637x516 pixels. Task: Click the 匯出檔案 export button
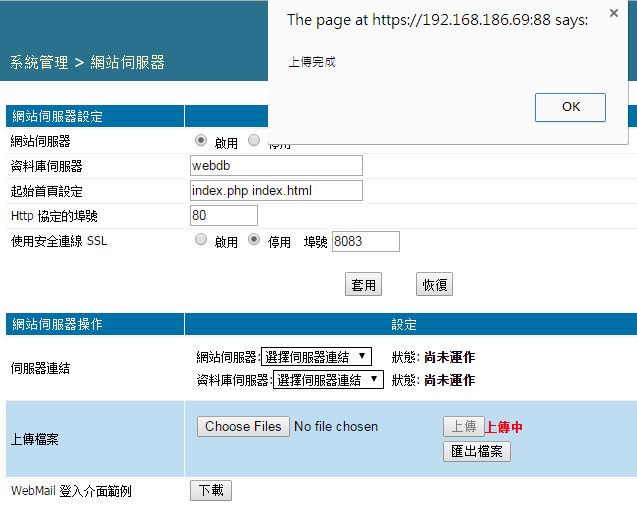[x=477, y=452]
